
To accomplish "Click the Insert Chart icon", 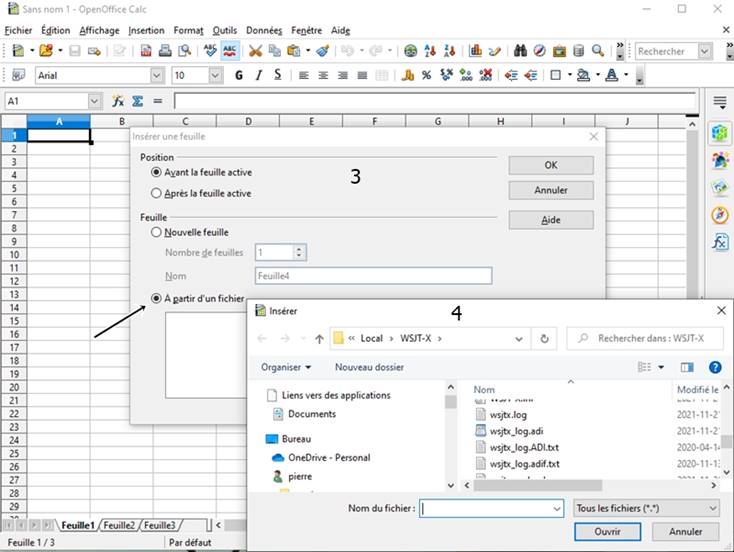I will (x=475, y=51).
